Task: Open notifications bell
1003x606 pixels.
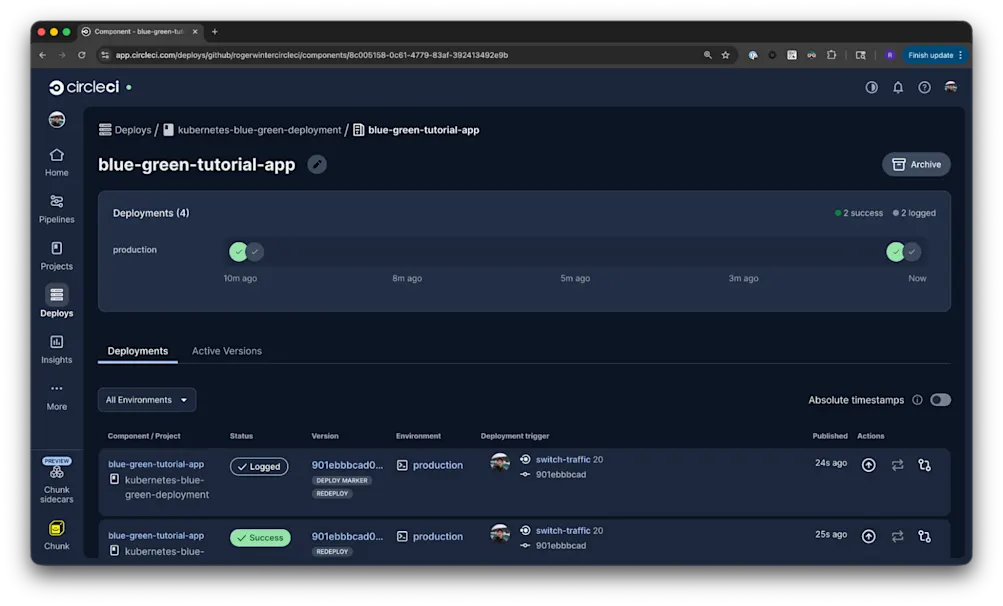Action: [x=898, y=87]
